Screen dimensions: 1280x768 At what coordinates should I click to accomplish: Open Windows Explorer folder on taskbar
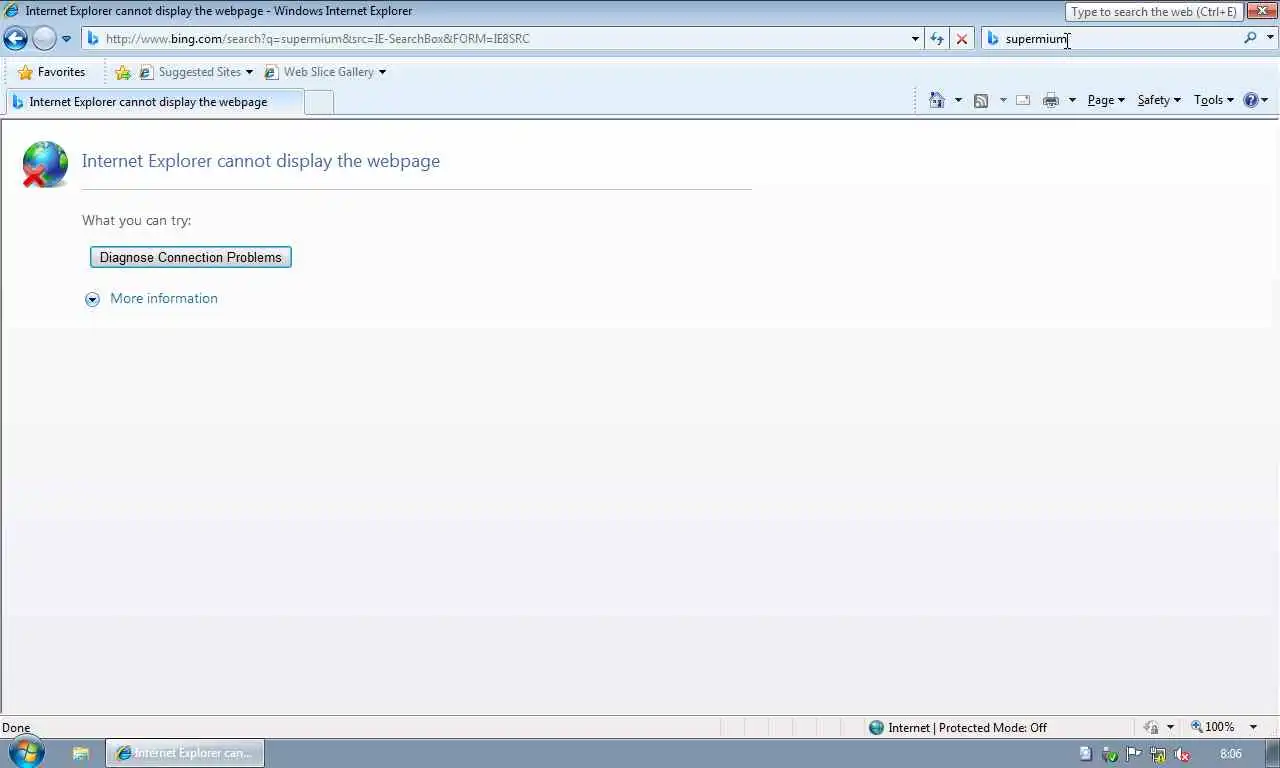pyautogui.click(x=81, y=753)
